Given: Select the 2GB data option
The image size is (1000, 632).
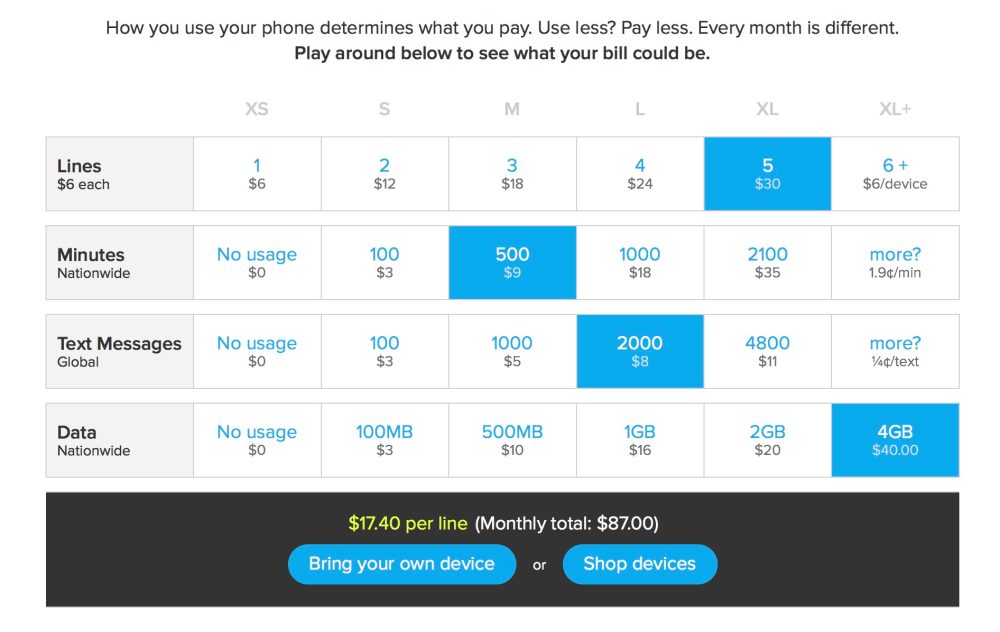Looking at the screenshot, I should 767,440.
